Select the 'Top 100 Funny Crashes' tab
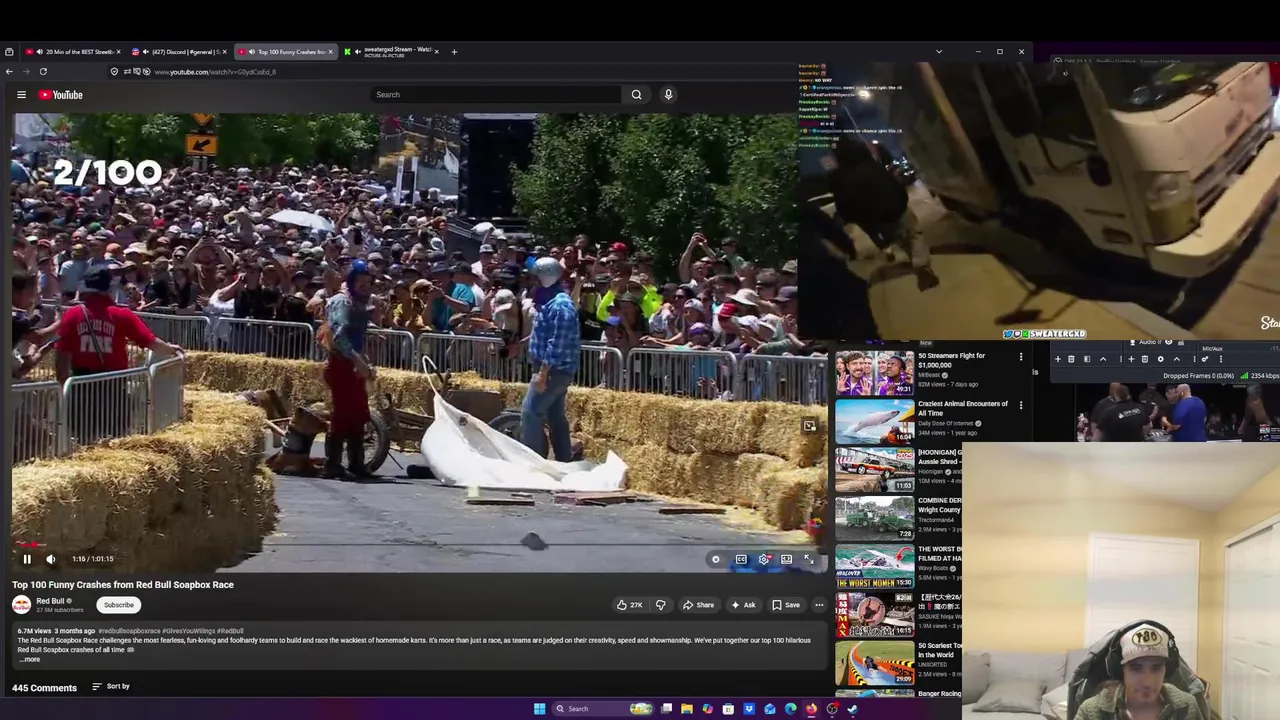This screenshot has width=1280, height=720. pos(285,52)
